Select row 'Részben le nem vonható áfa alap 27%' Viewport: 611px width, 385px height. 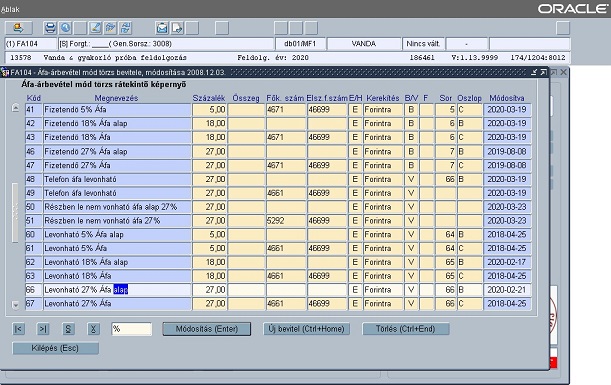pyautogui.click(x=278, y=207)
